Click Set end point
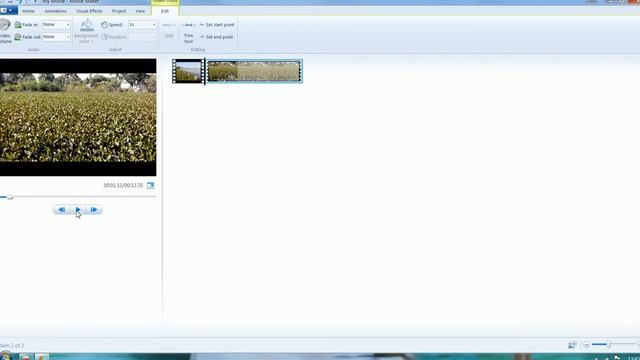Screen dimensions: 640x360 pyautogui.click(x=216, y=37)
